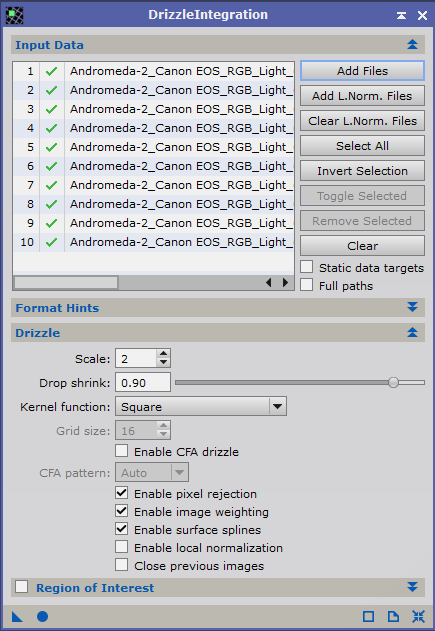
Task: Click the Apply Global circle icon
Action: pos(43,617)
